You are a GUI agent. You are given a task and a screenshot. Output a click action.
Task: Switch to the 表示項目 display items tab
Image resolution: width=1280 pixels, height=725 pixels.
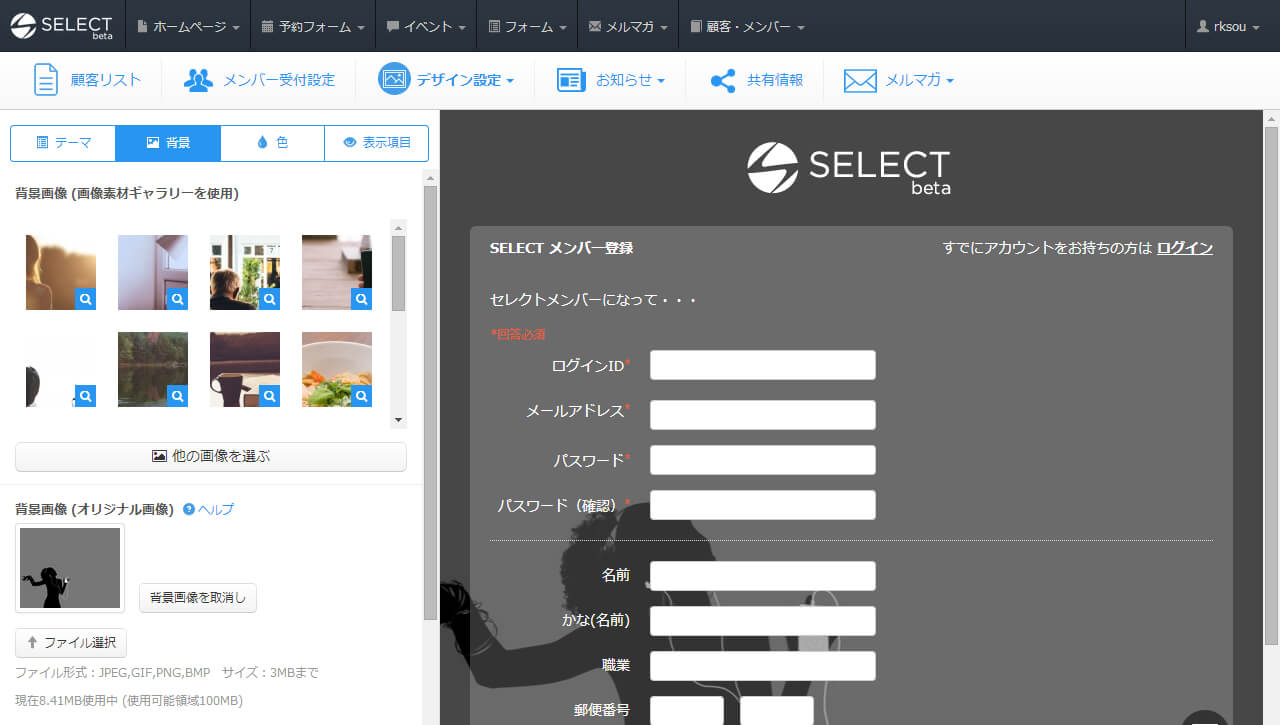376,143
